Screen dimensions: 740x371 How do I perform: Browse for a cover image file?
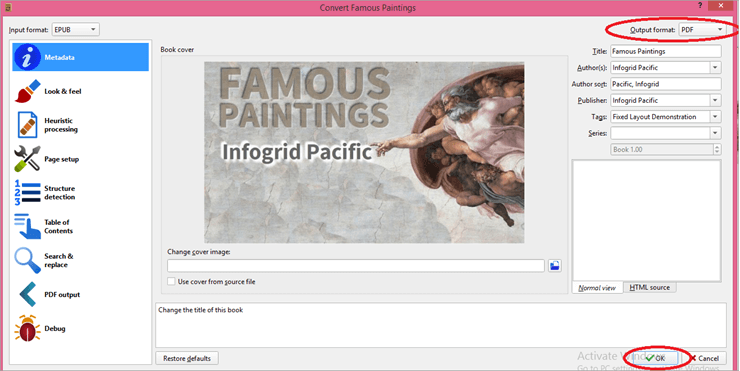click(555, 266)
